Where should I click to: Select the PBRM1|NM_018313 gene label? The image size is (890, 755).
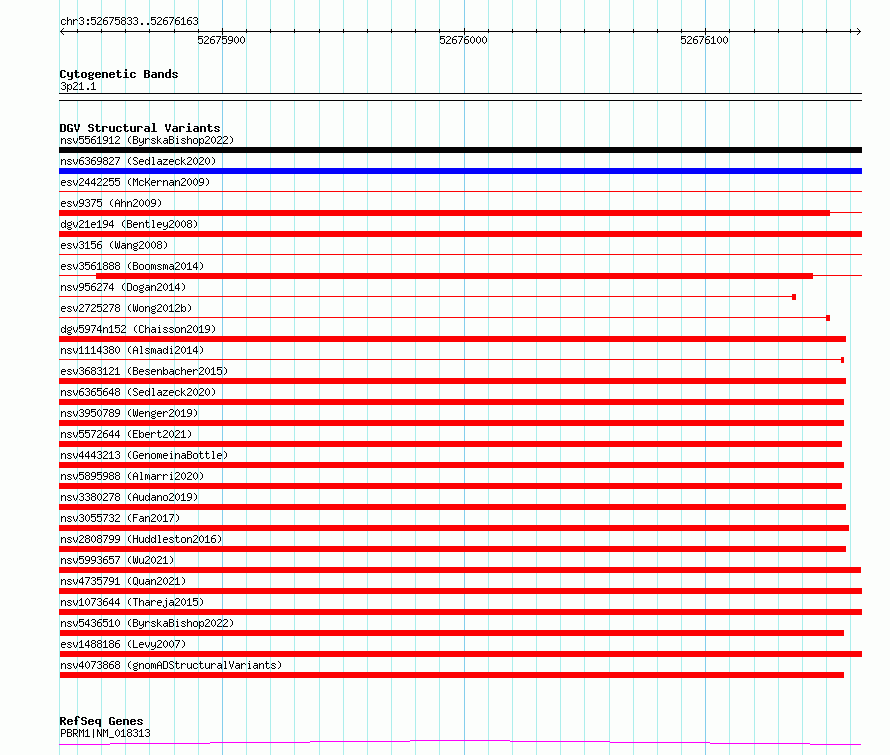pyautogui.click(x=106, y=733)
